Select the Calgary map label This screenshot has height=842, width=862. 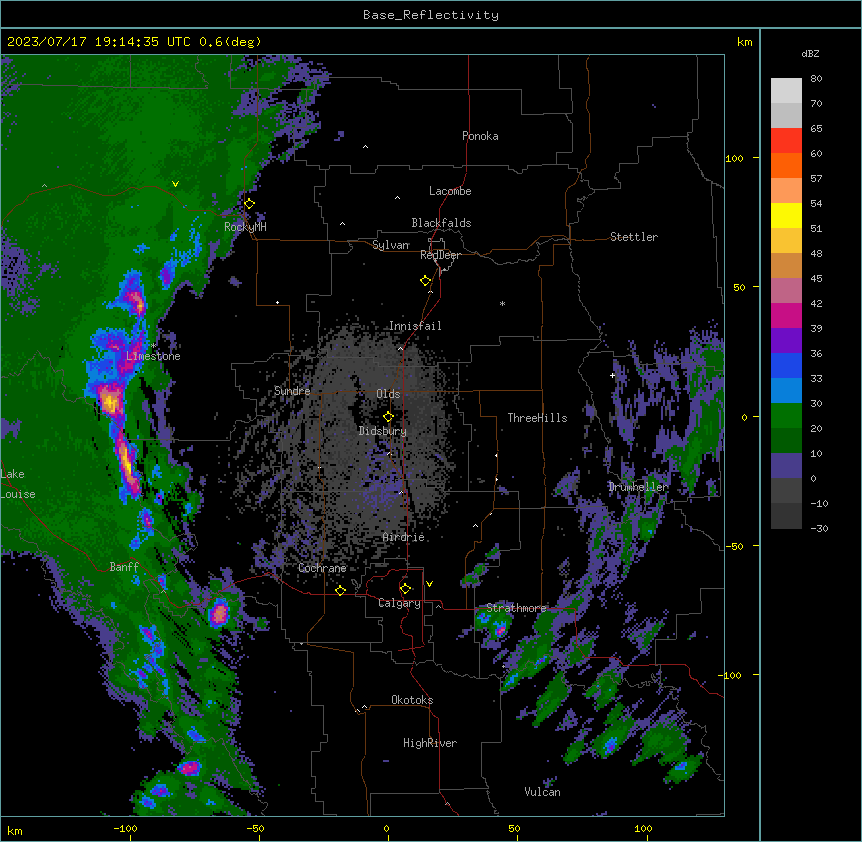coord(400,603)
